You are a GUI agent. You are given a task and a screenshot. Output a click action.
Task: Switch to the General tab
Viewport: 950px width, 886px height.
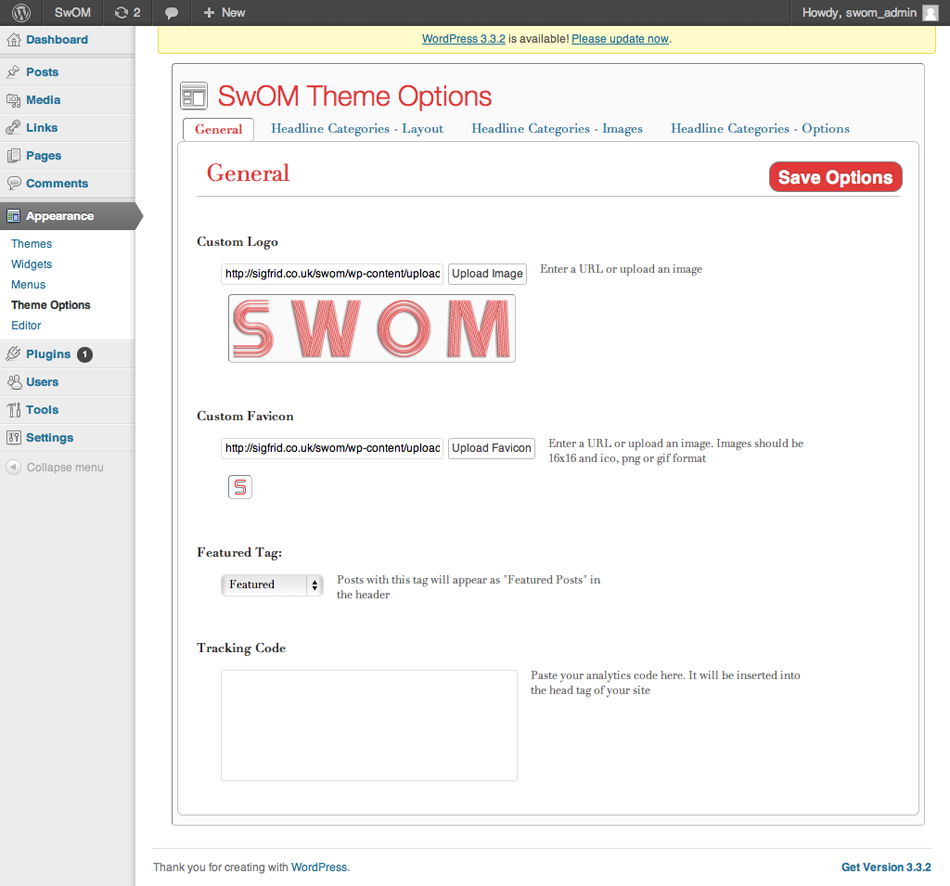pyautogui.click(x=218, y=129)
